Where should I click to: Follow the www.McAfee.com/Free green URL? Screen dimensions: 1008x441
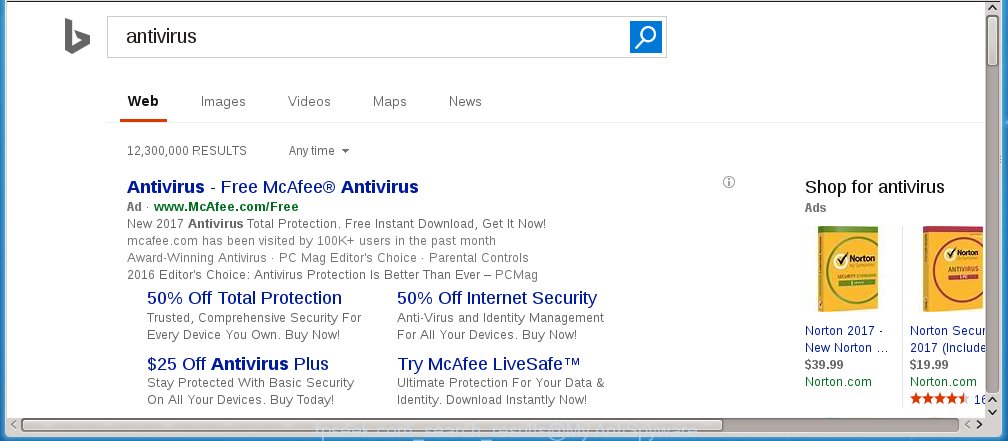pyautogui.click(x=226, y=206)
